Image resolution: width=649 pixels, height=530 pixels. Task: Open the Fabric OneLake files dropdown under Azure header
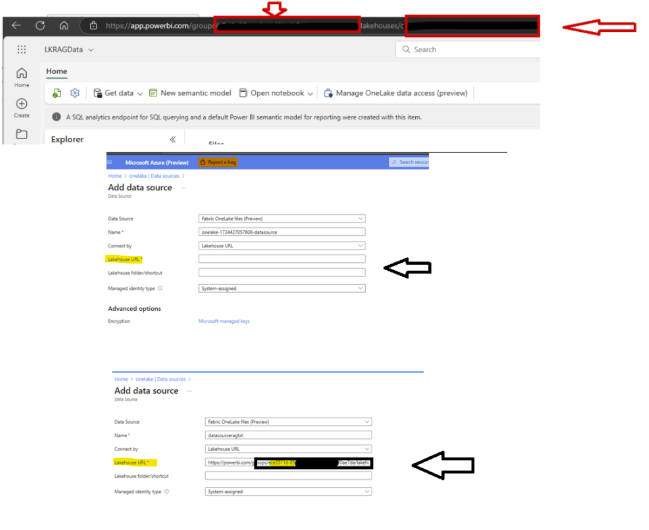tap(282, 219)
